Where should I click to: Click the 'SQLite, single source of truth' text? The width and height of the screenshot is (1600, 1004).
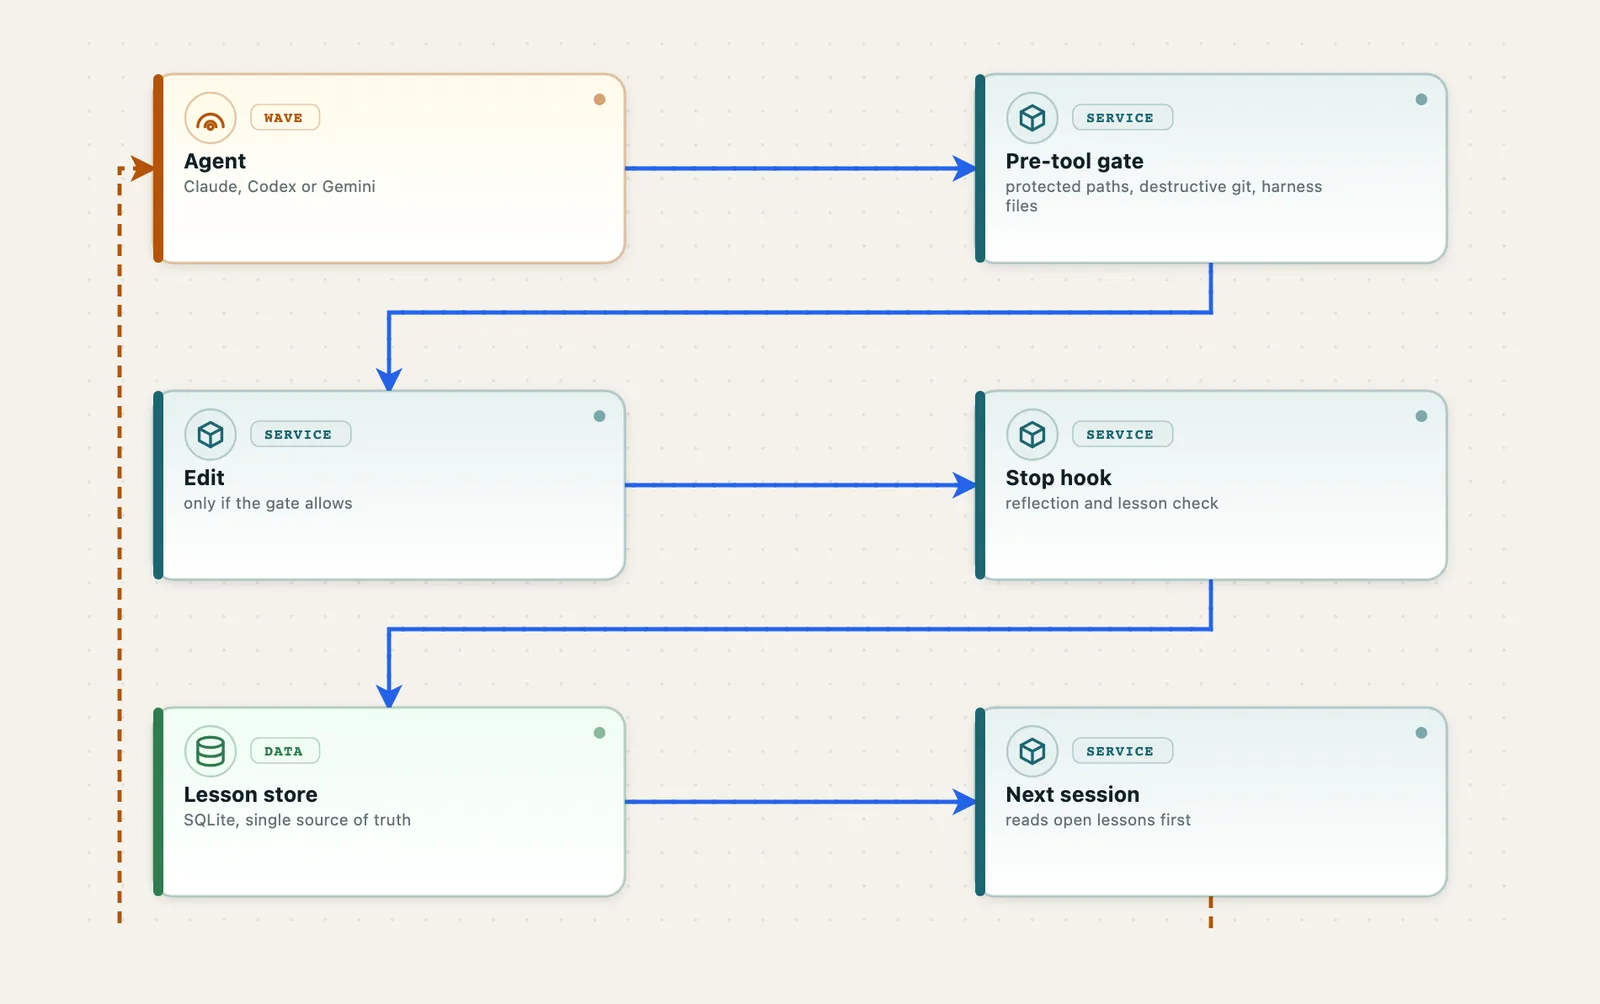pyautogui.click(x=297, y=820)
